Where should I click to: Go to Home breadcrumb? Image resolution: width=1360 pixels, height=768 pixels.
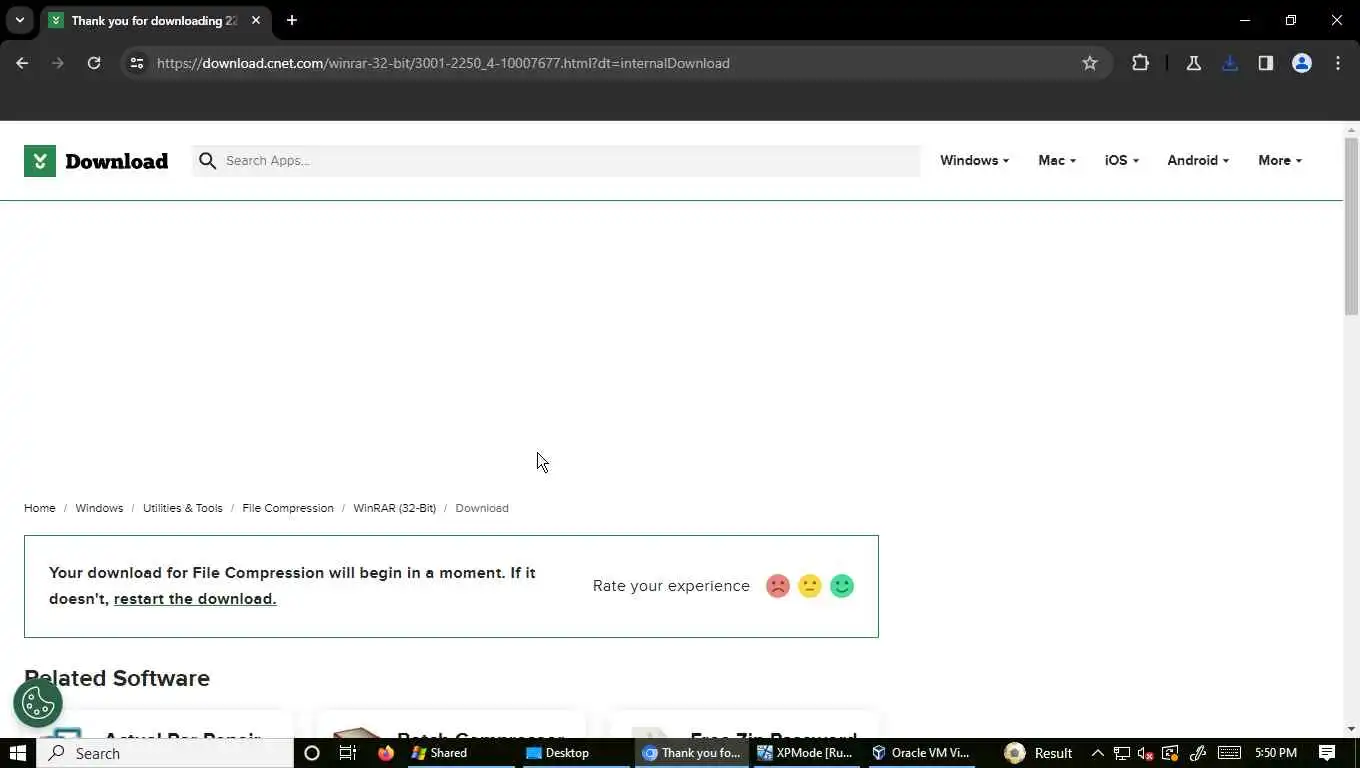click(x=40, y=508)
